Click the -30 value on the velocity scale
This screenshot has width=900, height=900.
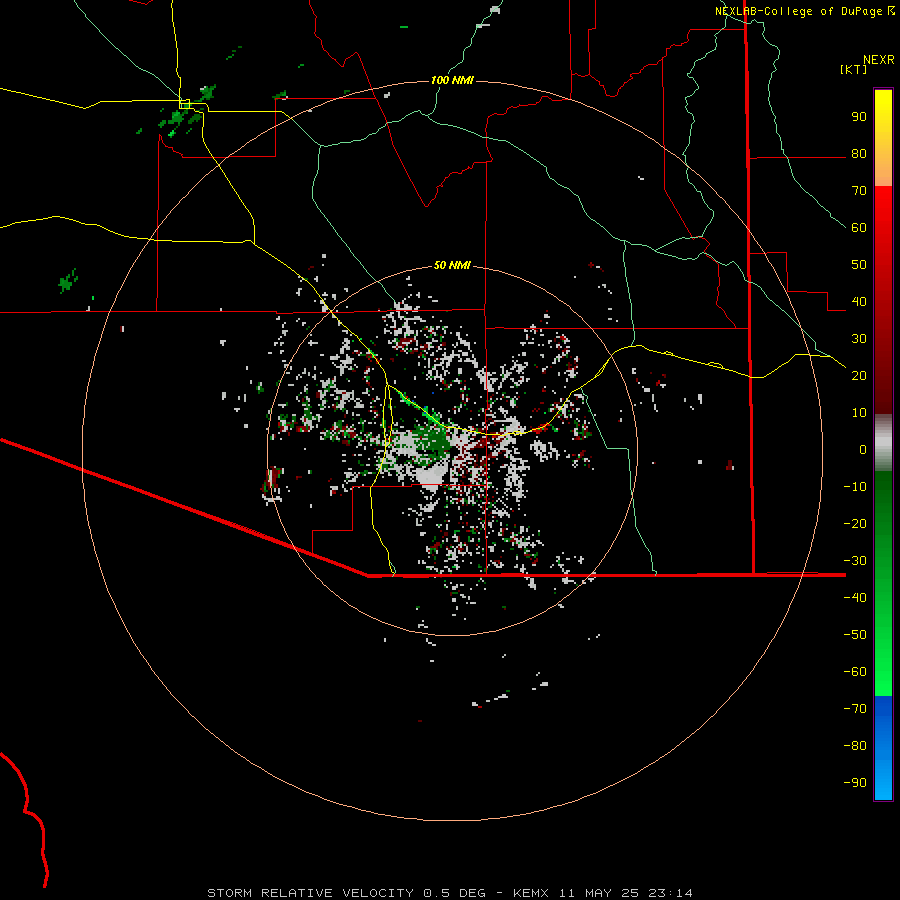855,561
